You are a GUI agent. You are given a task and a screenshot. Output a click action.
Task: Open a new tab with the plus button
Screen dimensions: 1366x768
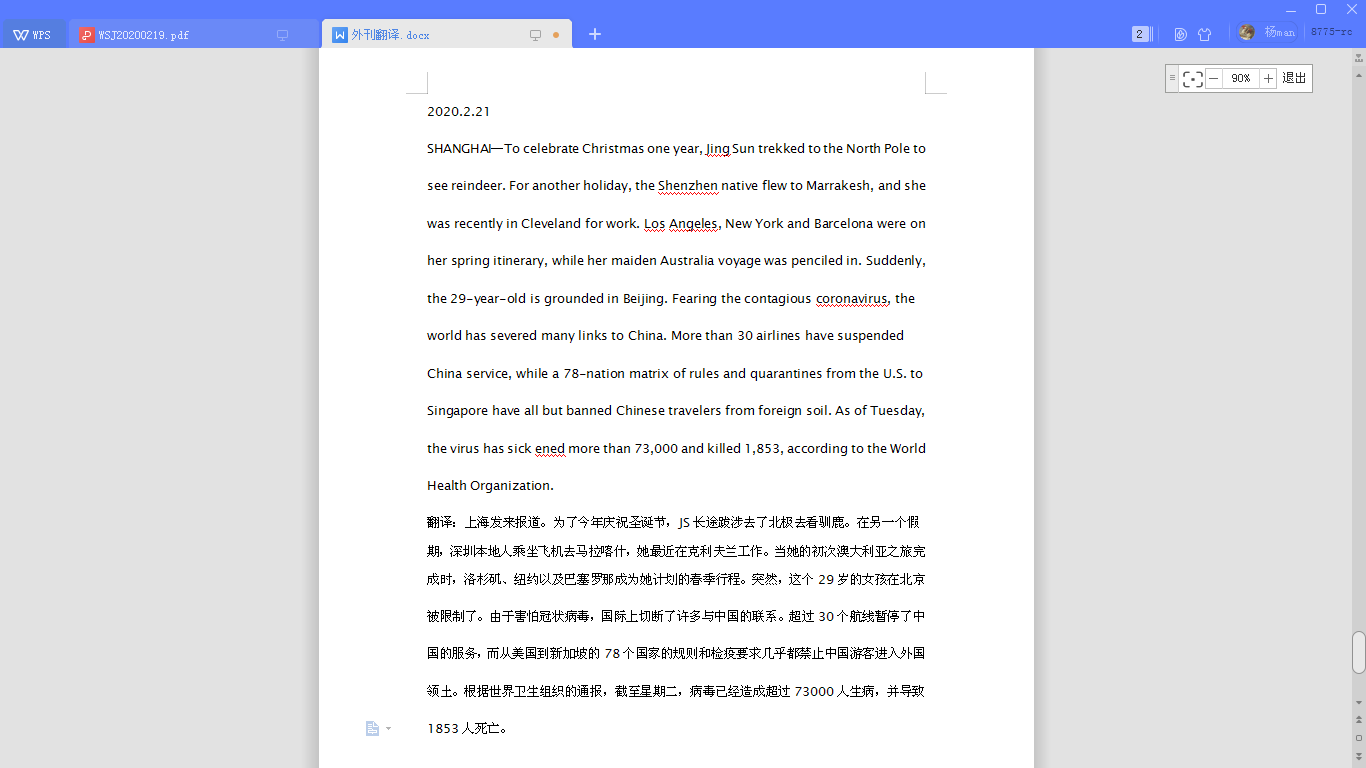[595, 34]
